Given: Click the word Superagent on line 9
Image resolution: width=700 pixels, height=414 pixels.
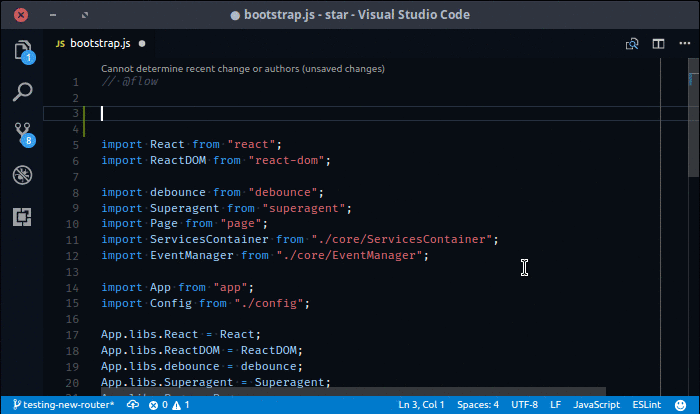Looking at the screenshot, I should pos(184,208).
